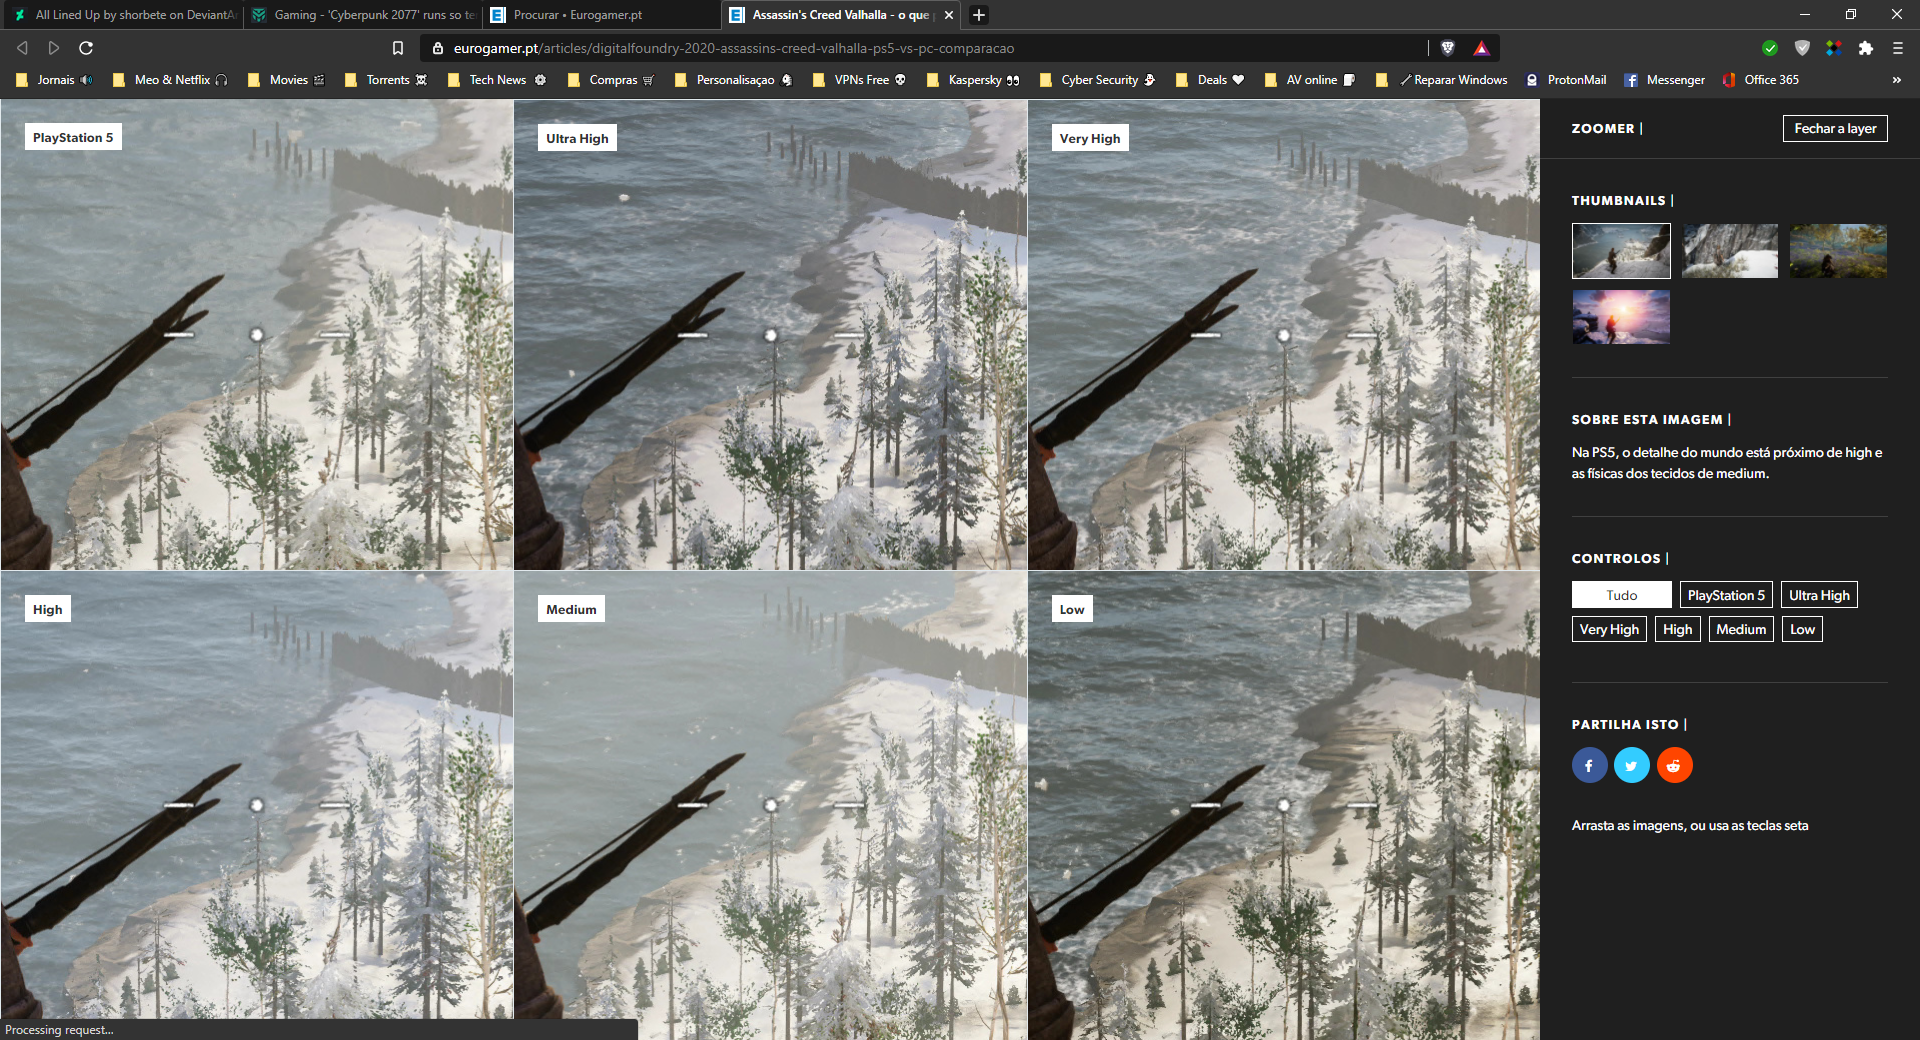The image size is (1920, 1040).
Task: Open the Office 365 bookmark
Action: pyautogui.click(x=1760, y=80)
